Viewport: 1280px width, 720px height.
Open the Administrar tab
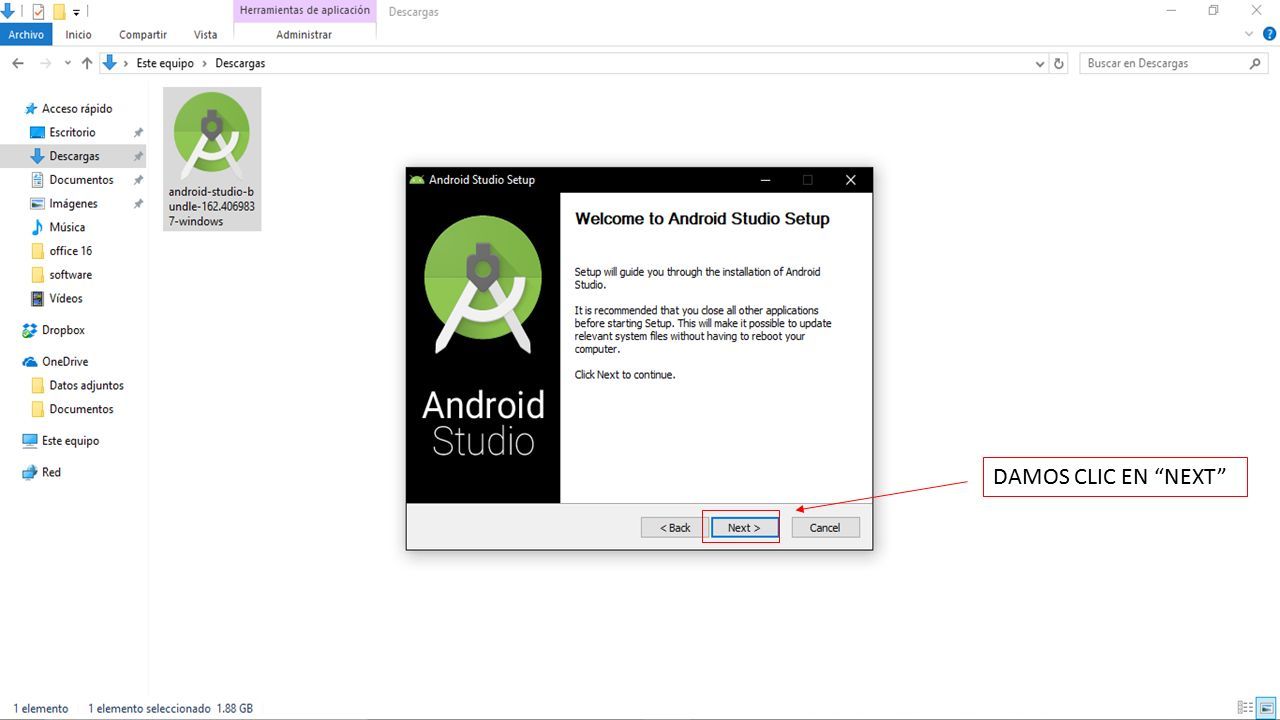point(304,34)
